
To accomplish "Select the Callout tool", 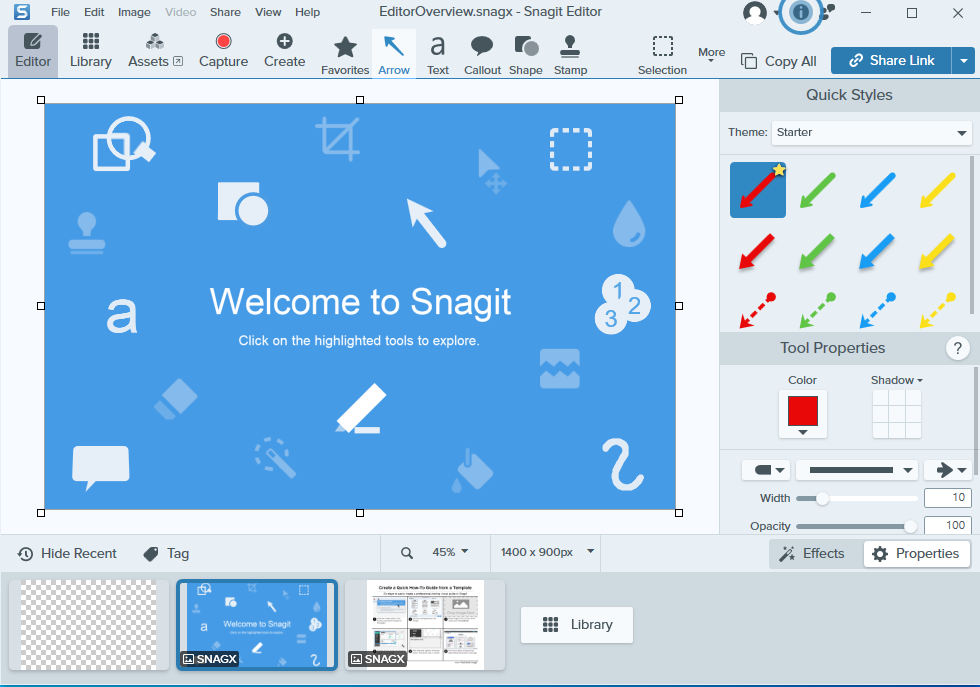I will coord(482,54).
